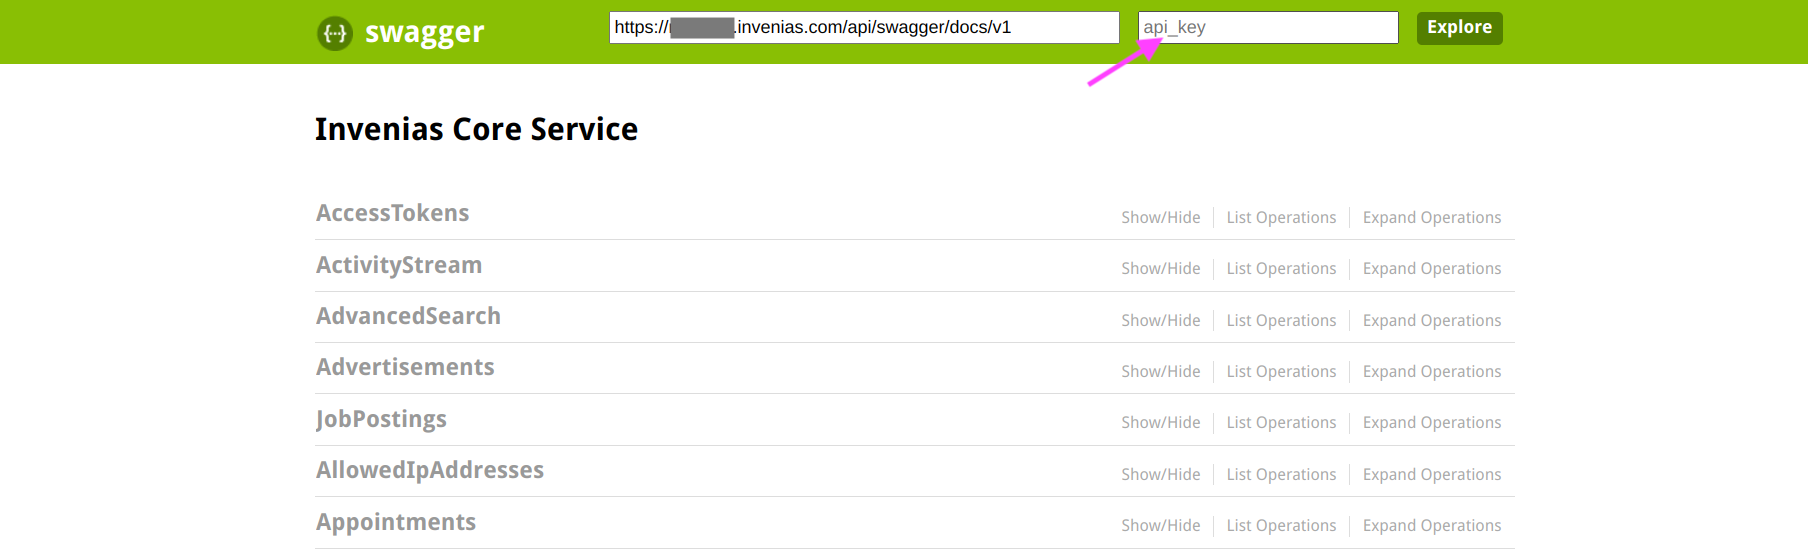Expand Operations for AccessTokens

[x=1432, y=218]
